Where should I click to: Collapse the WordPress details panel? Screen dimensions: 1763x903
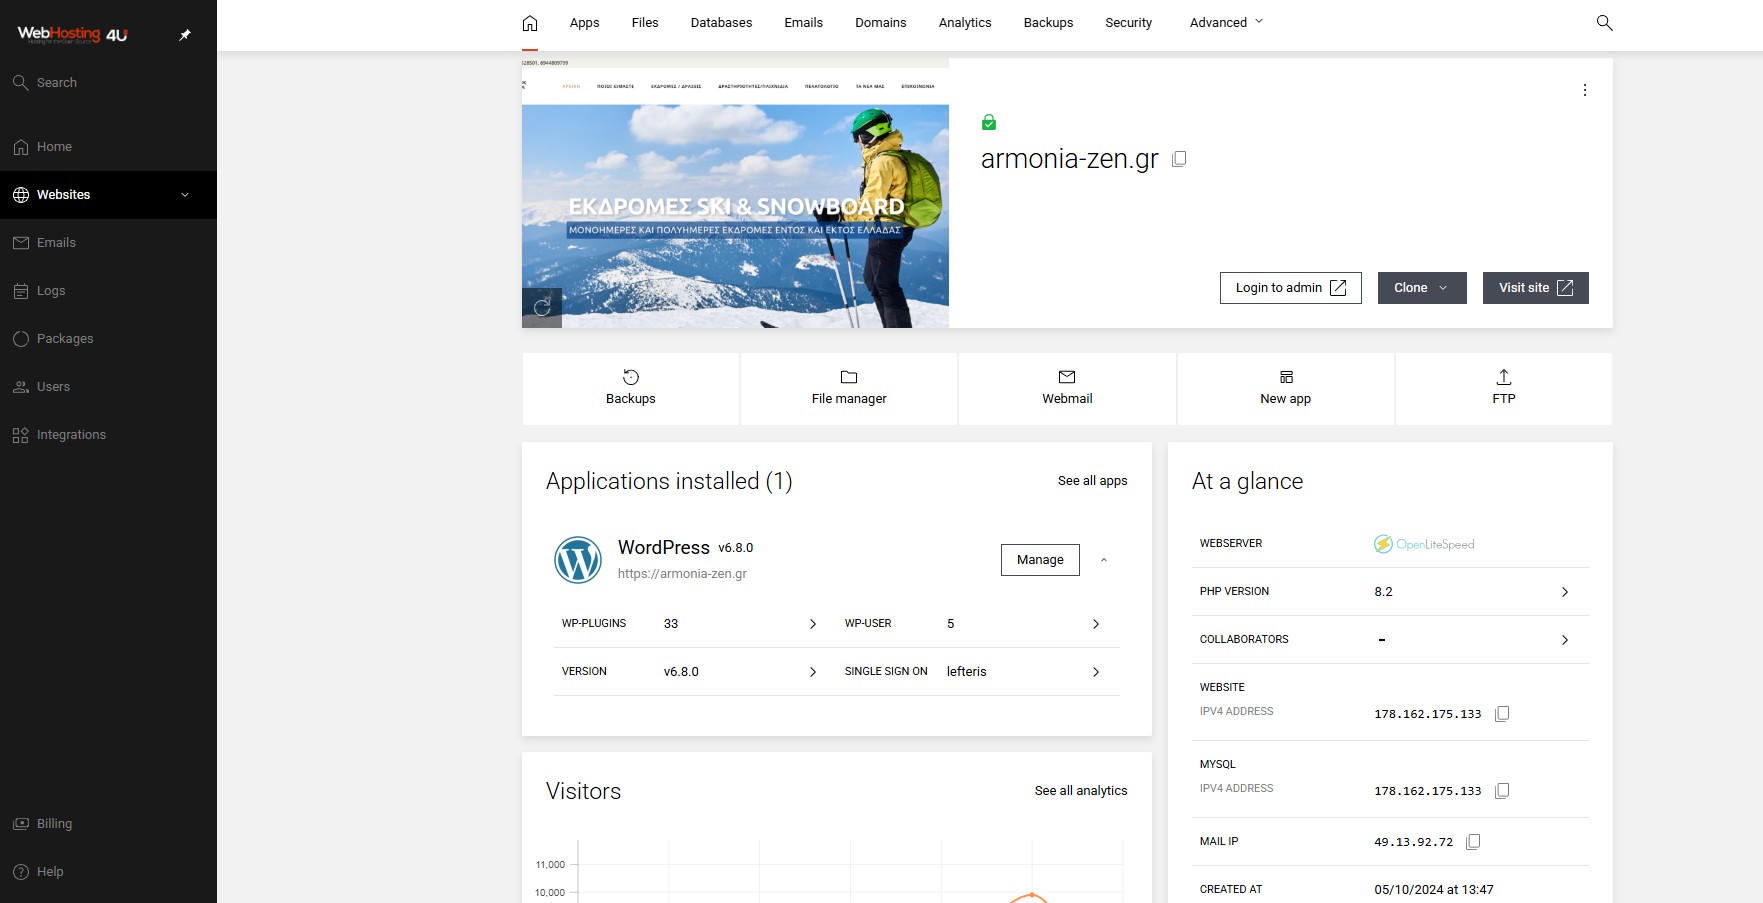click(x=1104, y=560)
